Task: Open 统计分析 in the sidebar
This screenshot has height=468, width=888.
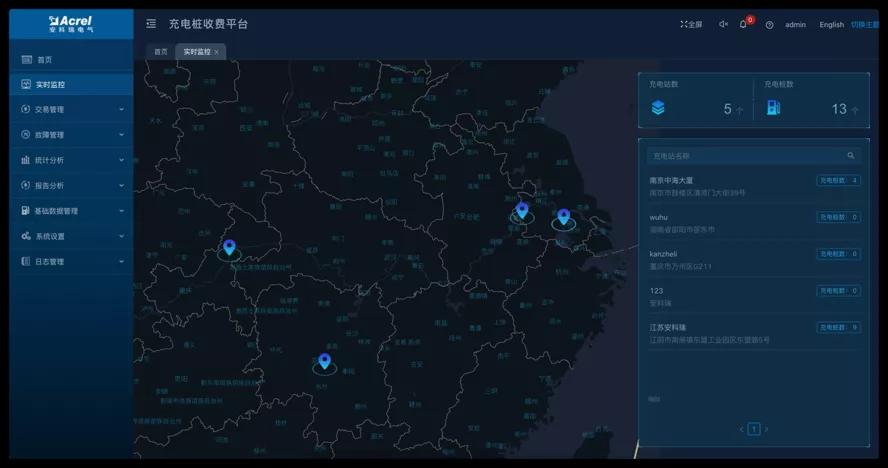Action: tap(71, 160)
